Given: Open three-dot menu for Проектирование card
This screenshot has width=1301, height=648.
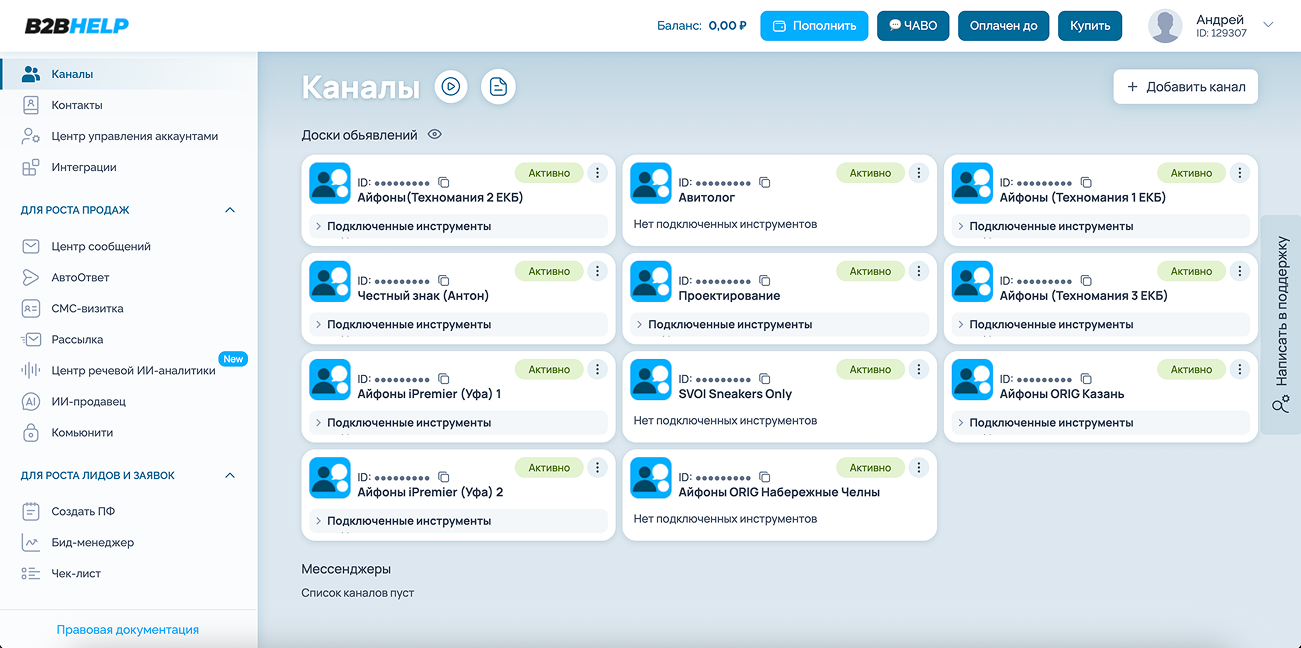Looking at the screenshot, I should point(918,271).
